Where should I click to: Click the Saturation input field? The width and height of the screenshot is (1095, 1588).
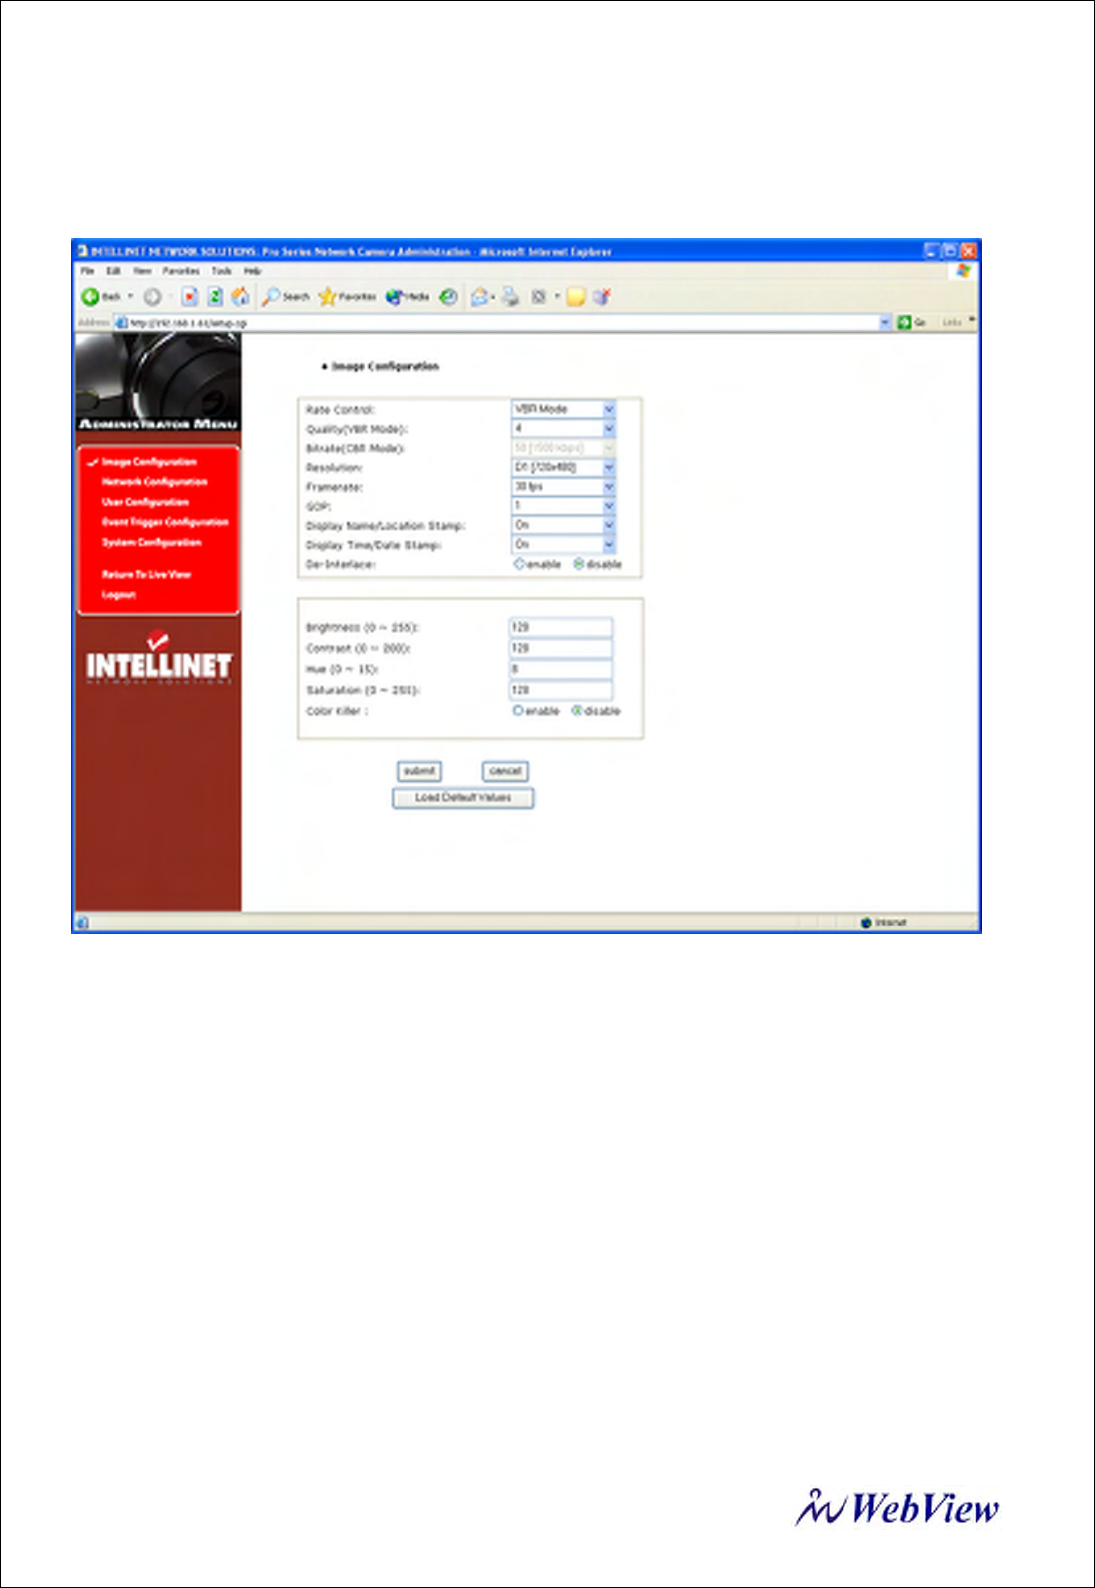coord(561,690)
